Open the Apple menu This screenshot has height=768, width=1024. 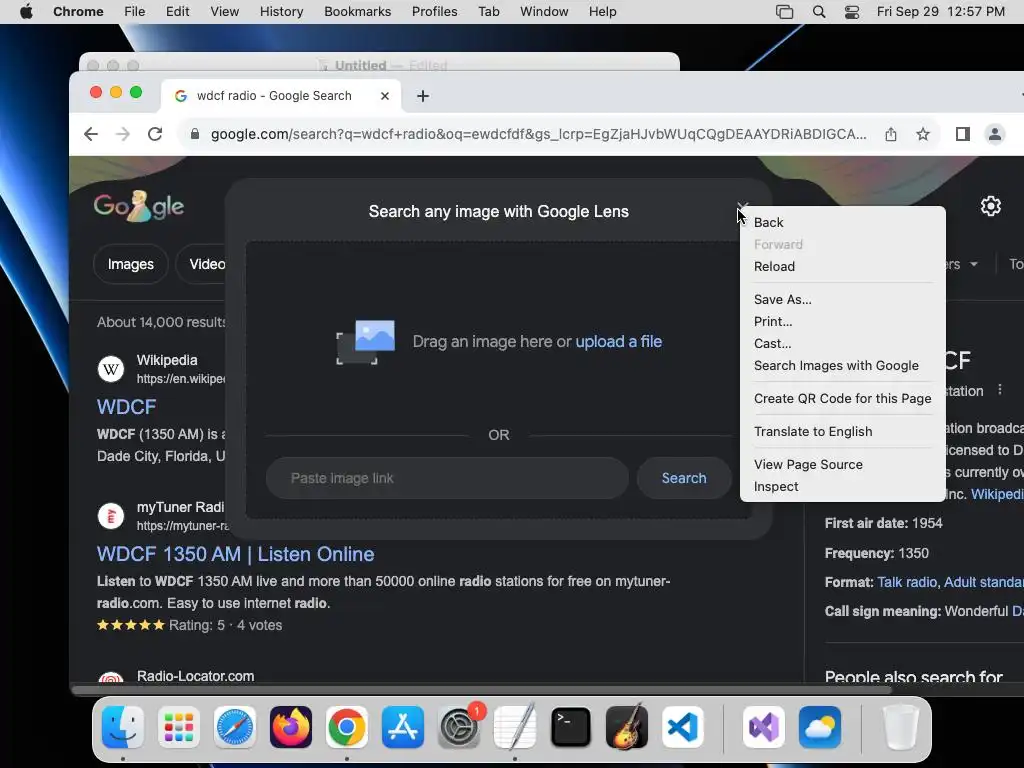[26, 12]
